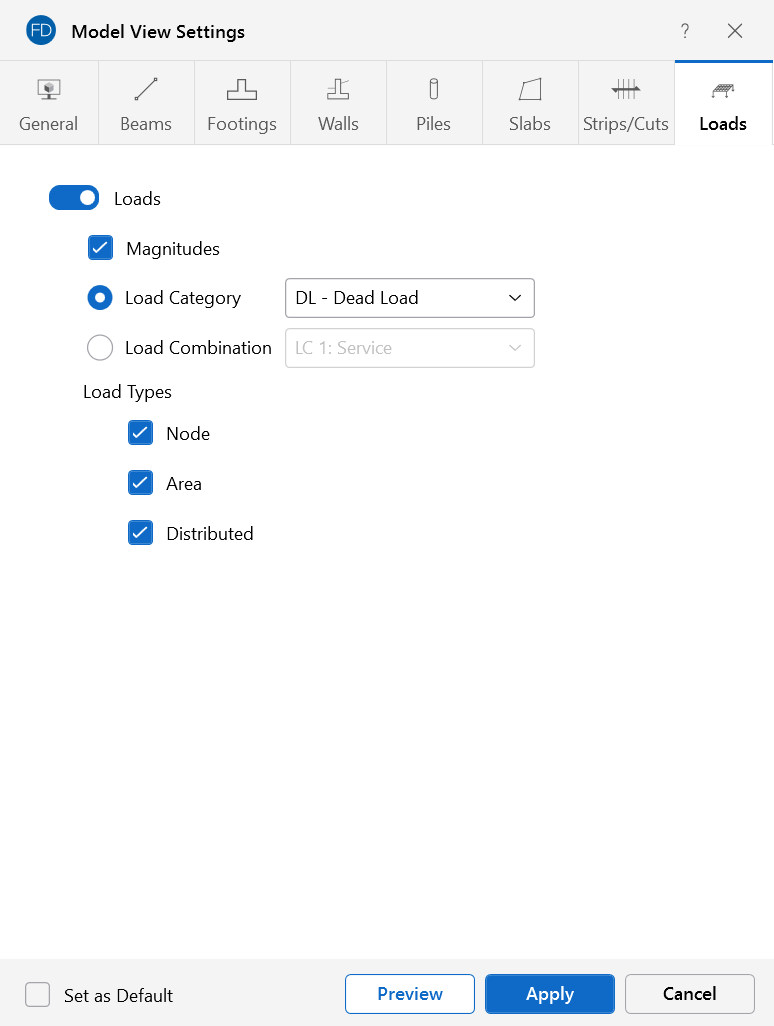Open the LC 1: Service dropdown

[x=409, y=348]
